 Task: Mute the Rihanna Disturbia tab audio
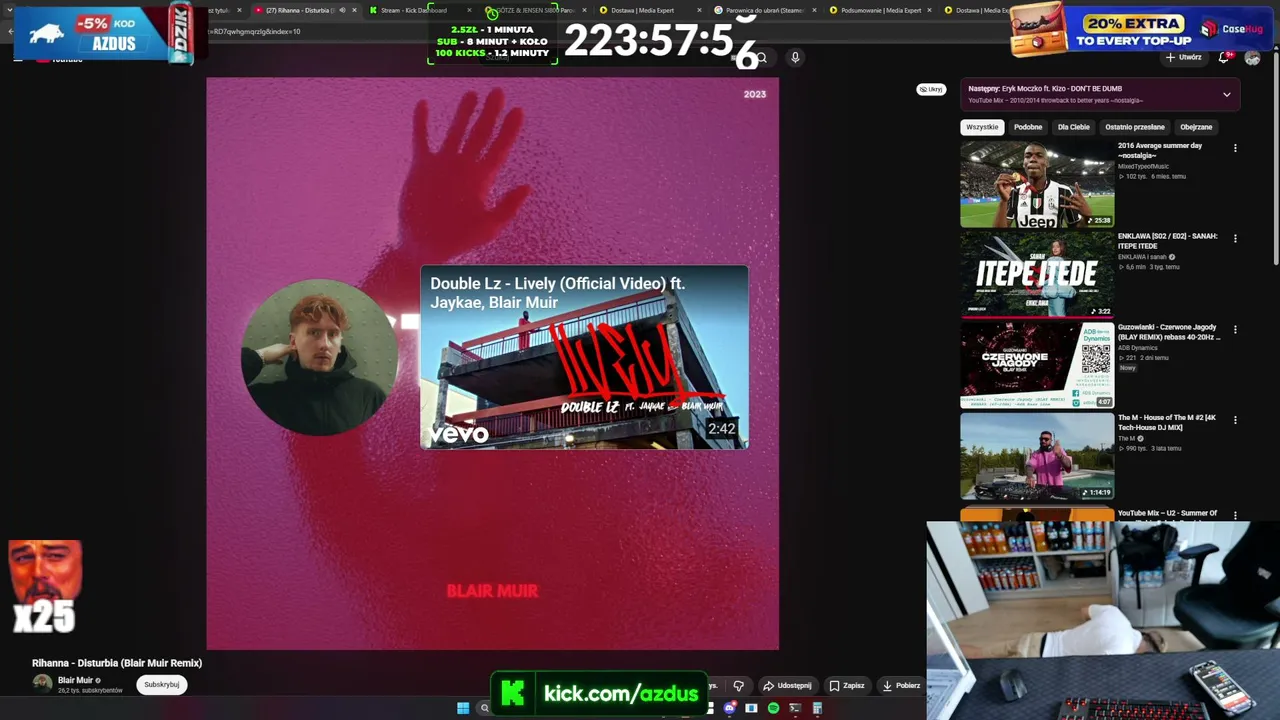342,10
